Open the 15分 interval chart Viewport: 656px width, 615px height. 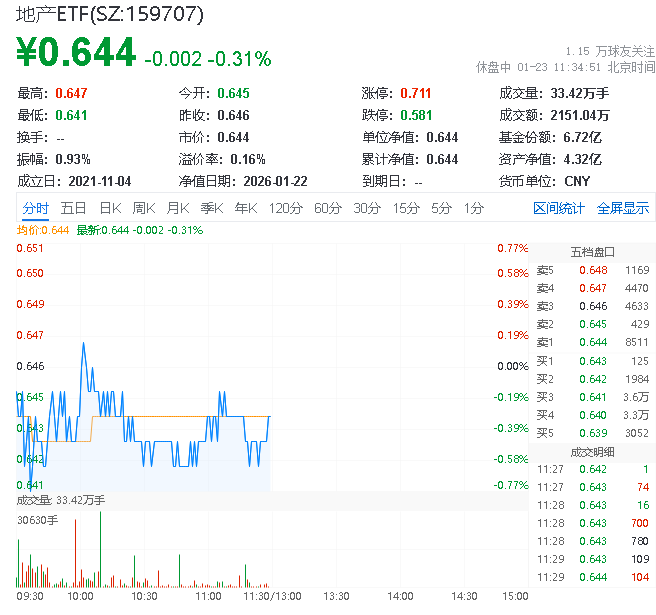(406, 208)
